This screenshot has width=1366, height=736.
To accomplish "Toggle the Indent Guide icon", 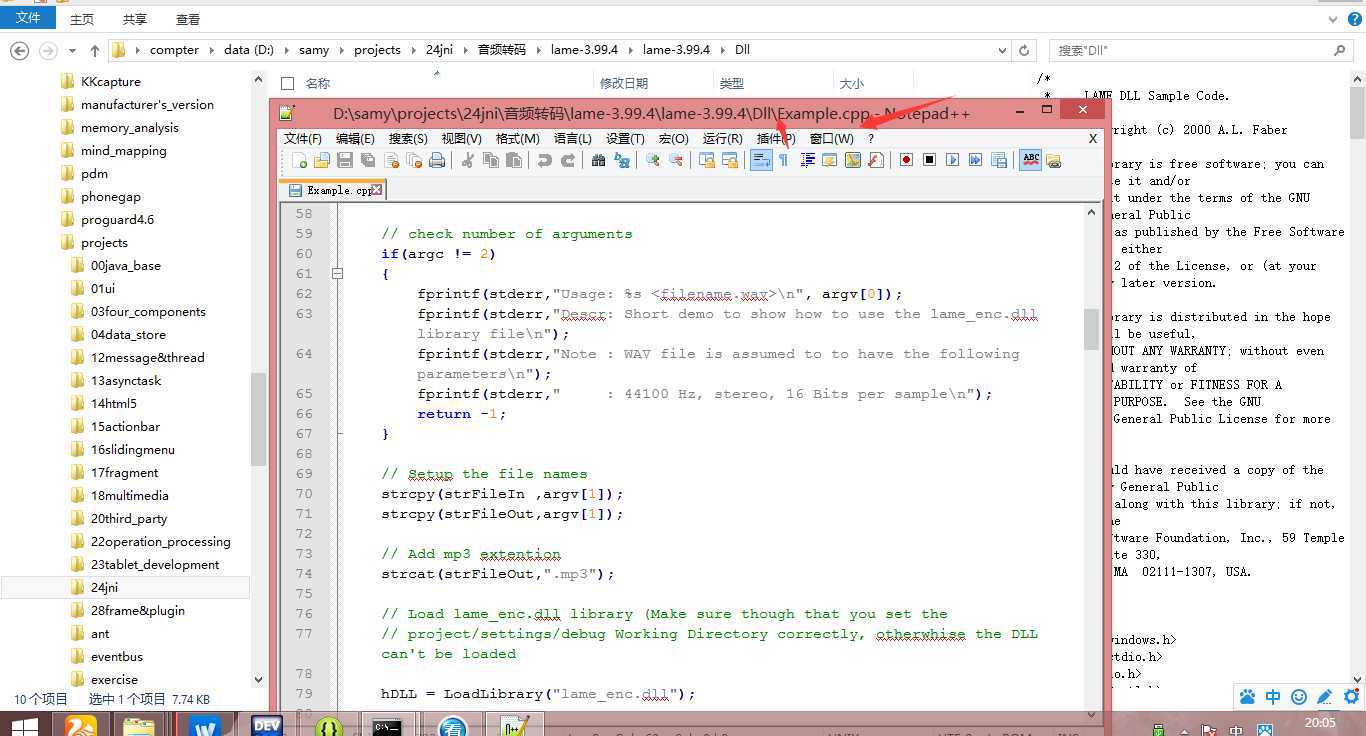I will [807, 160].
